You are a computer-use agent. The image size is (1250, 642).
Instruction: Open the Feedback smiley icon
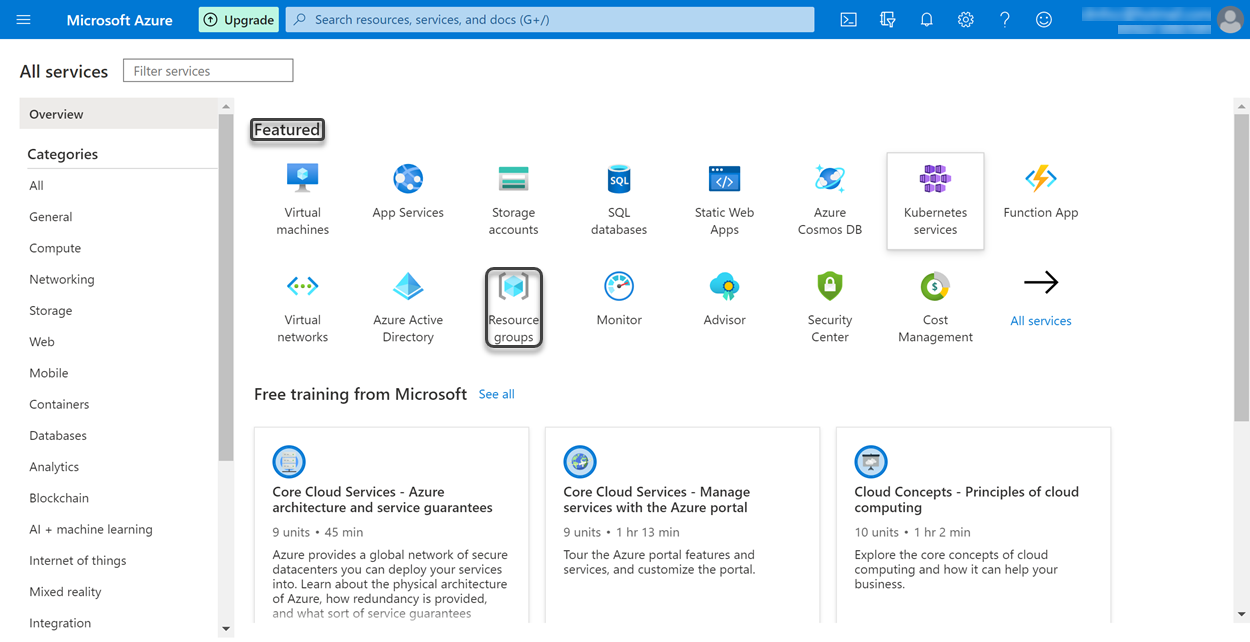point(1043,20)
